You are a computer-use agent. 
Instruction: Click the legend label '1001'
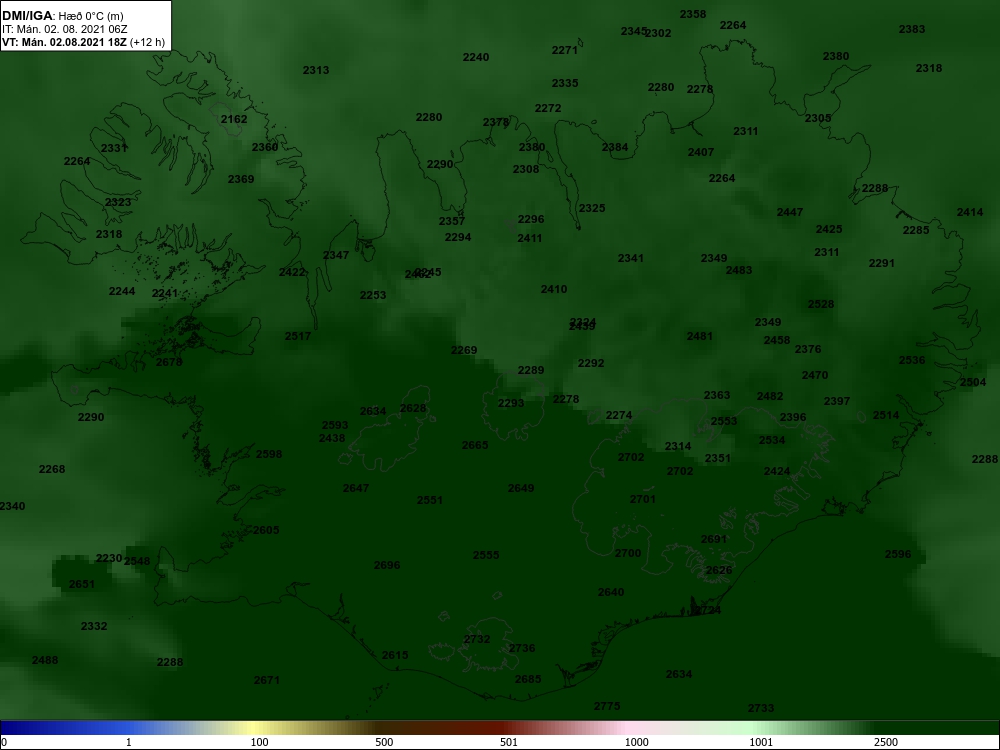click(761, 742)
